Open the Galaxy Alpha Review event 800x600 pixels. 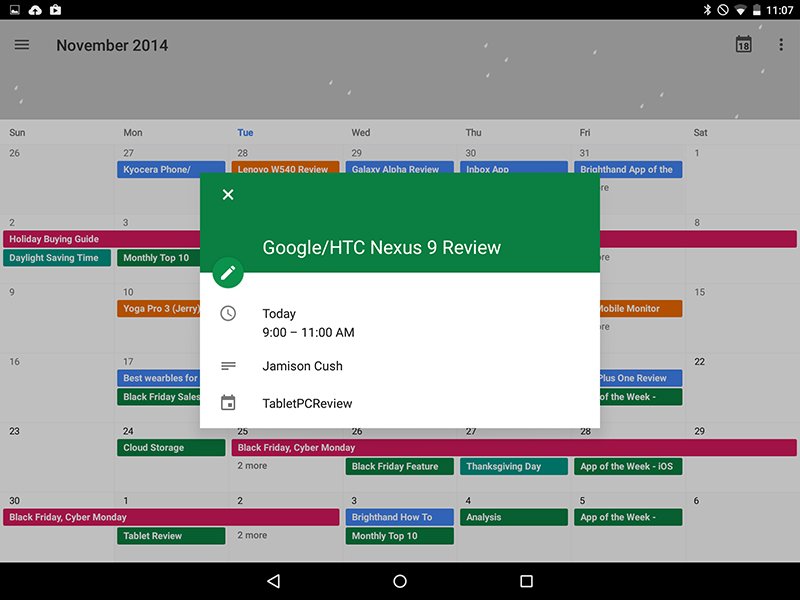tap(399, 167)
